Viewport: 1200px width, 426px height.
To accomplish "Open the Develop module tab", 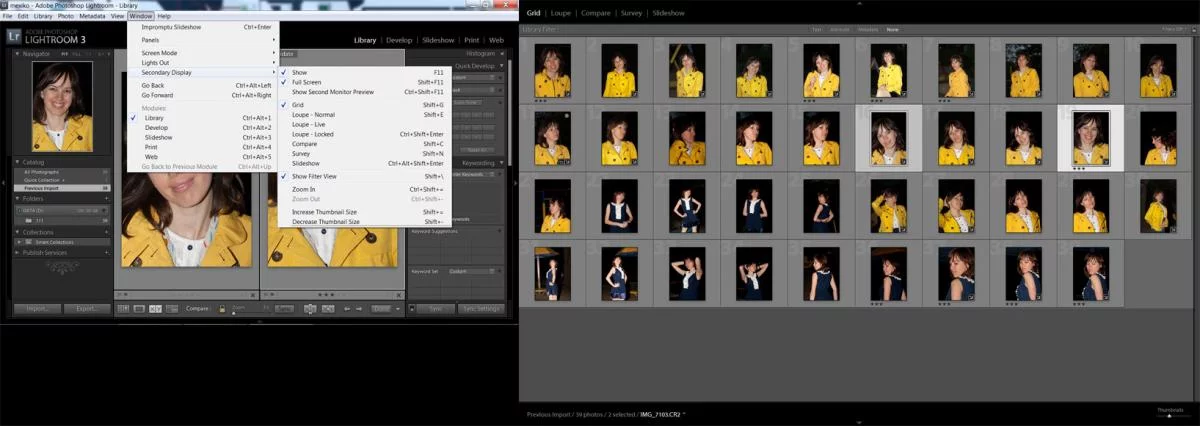I will [399, 40].
